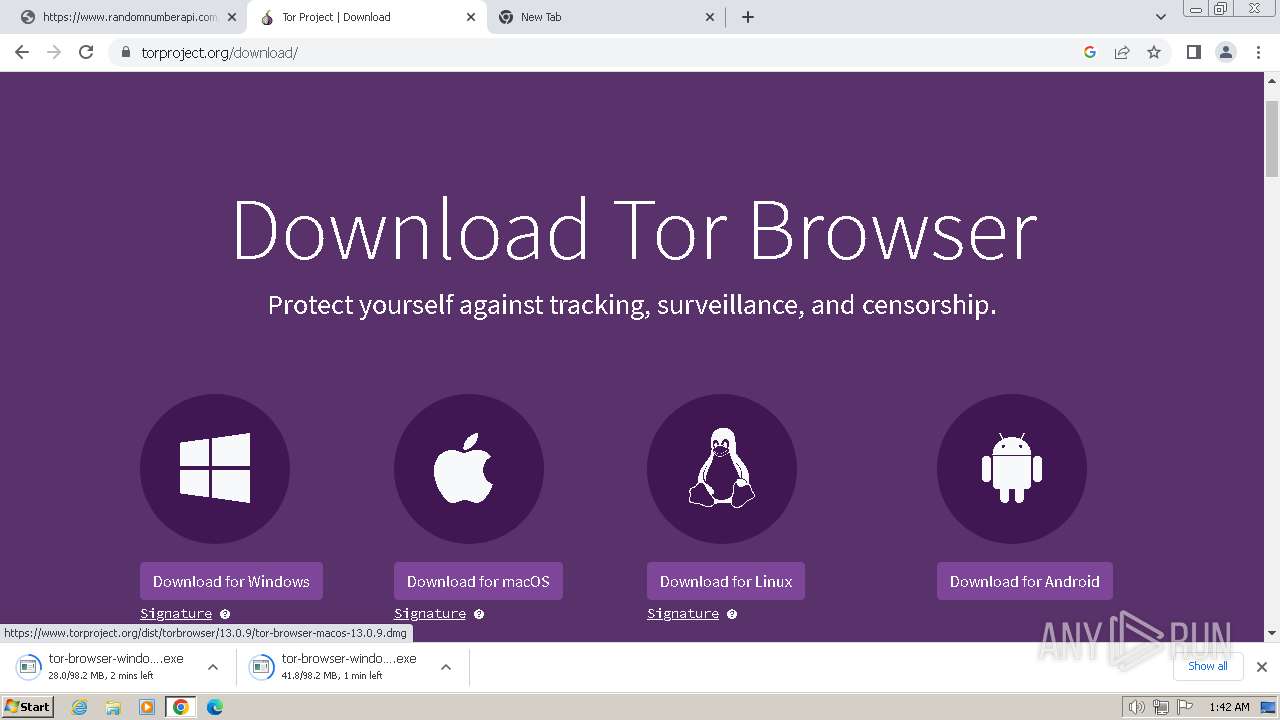Click the page vertical scrollbar thumb
Screen dimensions: 1280x720
1272,138
